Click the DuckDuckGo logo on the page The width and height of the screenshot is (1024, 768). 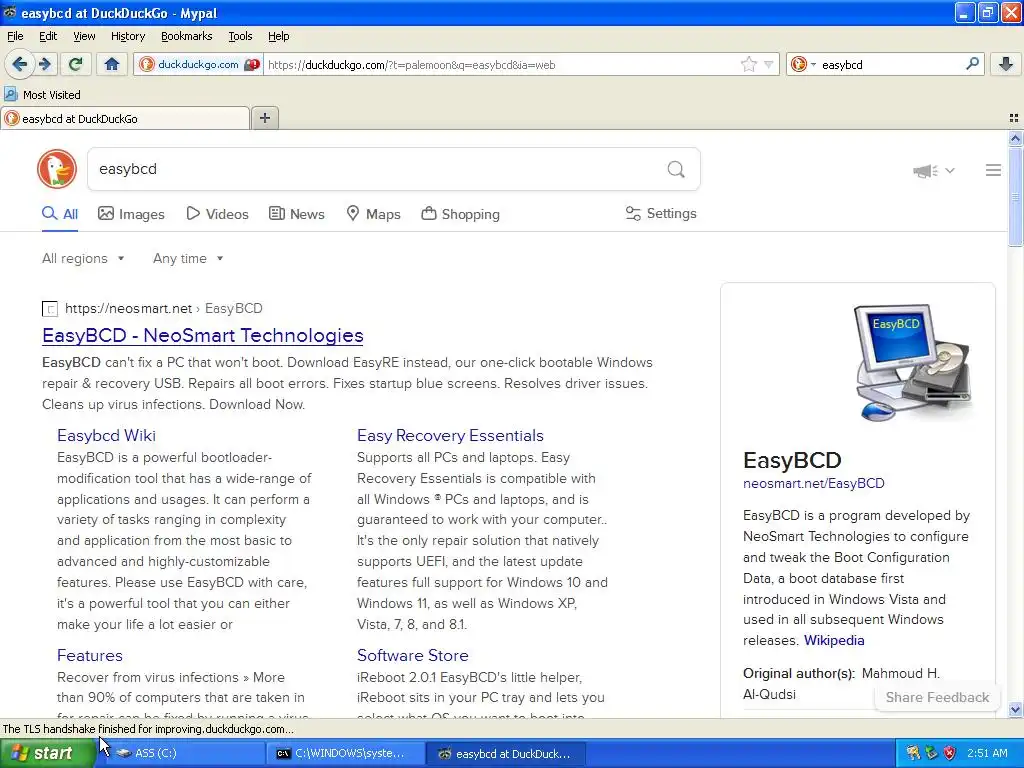(57, 169)
